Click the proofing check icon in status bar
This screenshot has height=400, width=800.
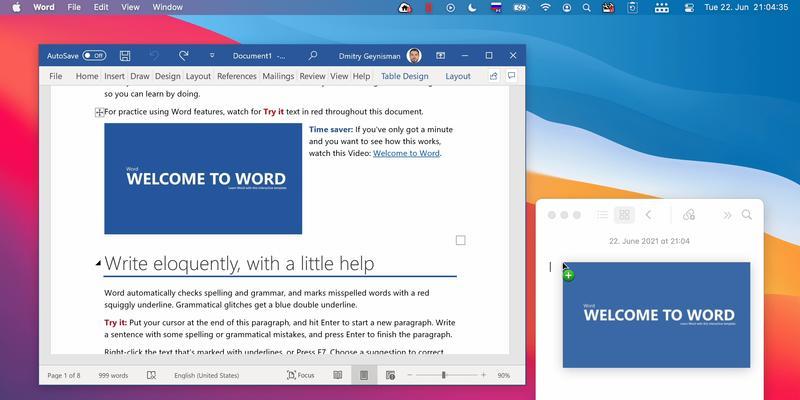coord(151,376)
